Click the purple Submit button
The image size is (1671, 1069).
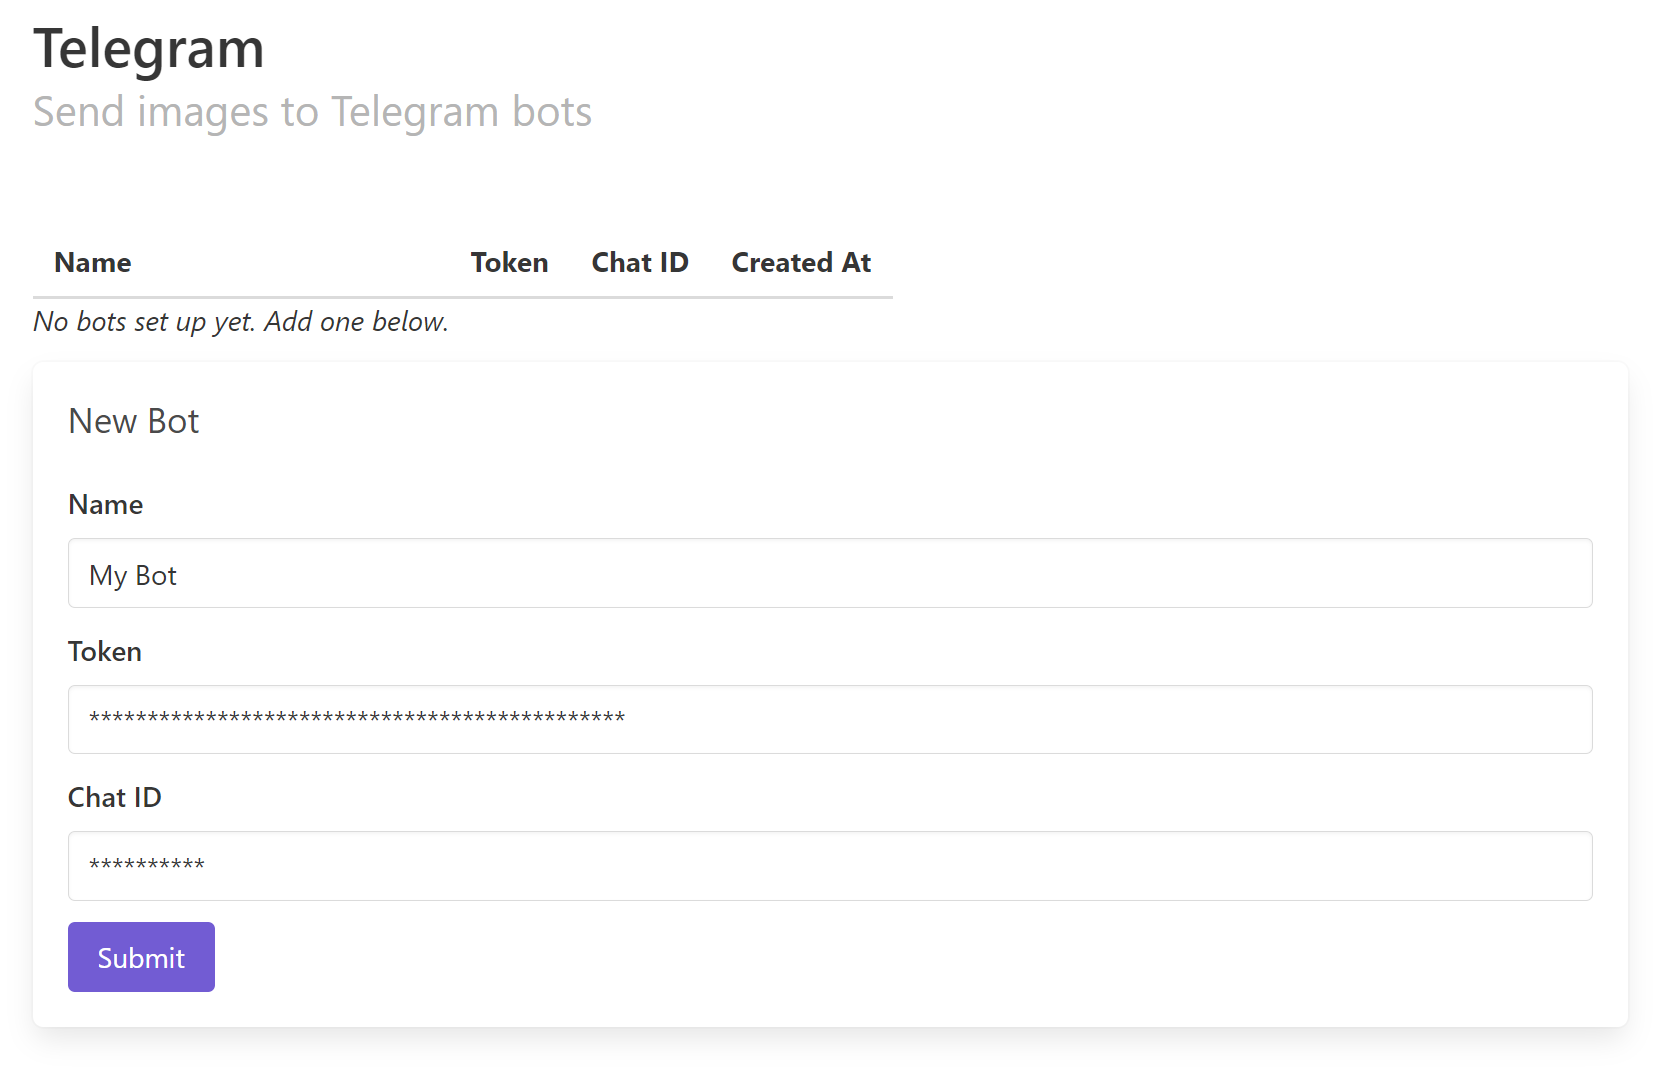[141, 957]
